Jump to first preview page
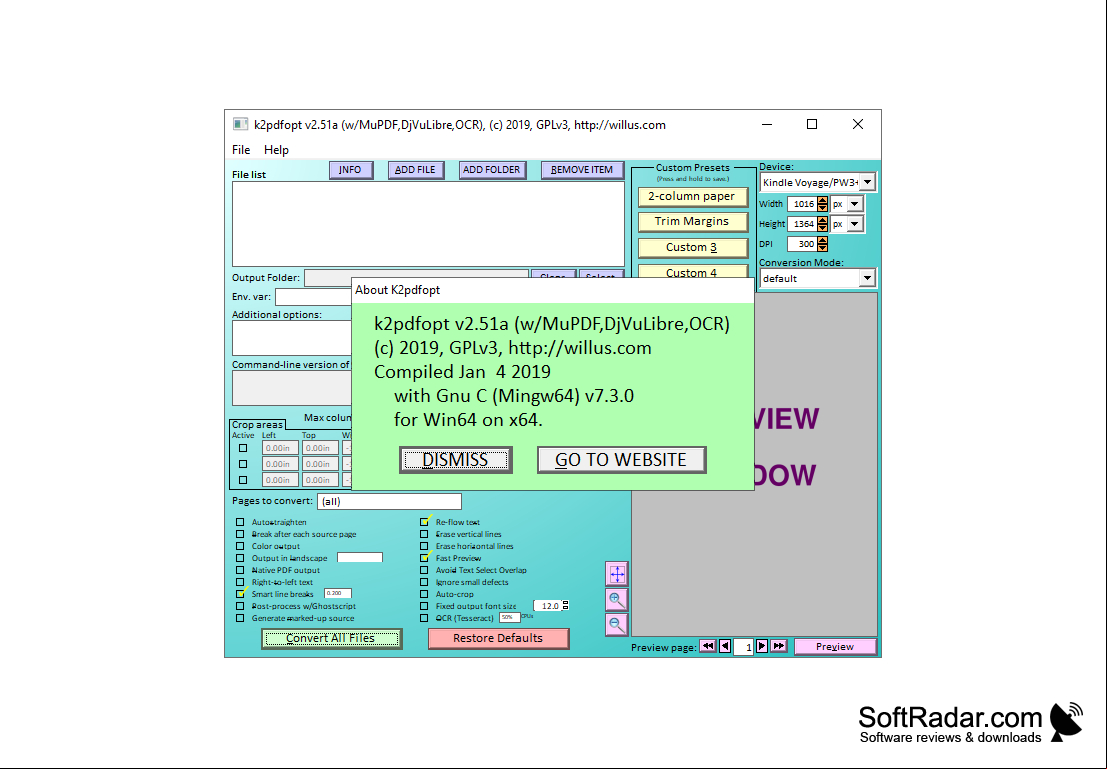The width and height of the screenshot is (1107, 769). coord(707,646)
